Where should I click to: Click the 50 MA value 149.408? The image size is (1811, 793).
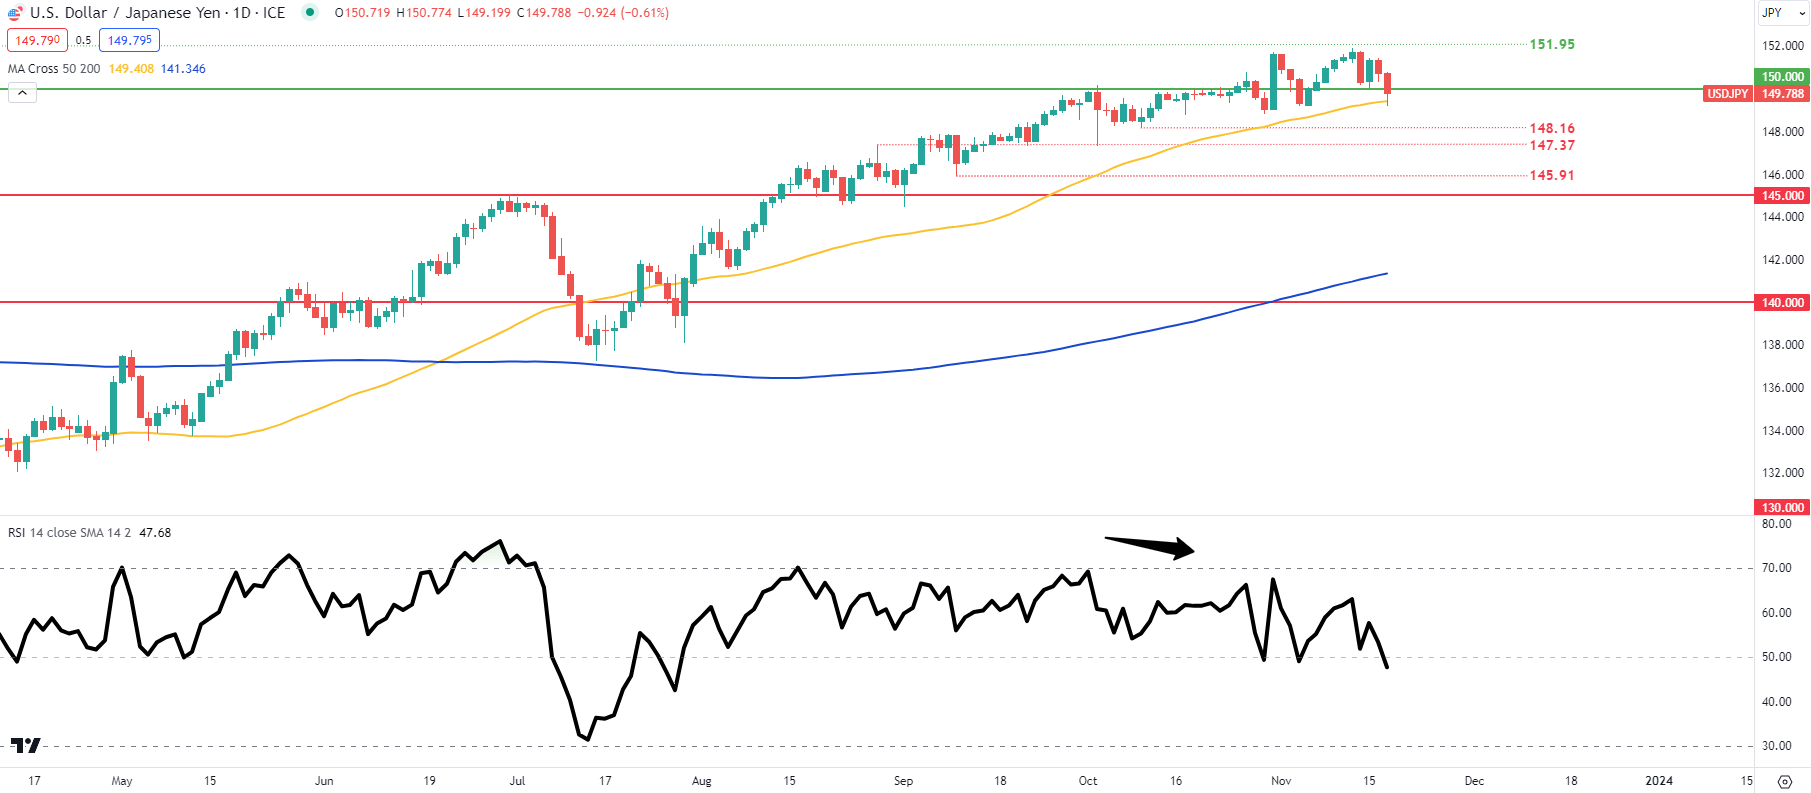tap(131, 69)
